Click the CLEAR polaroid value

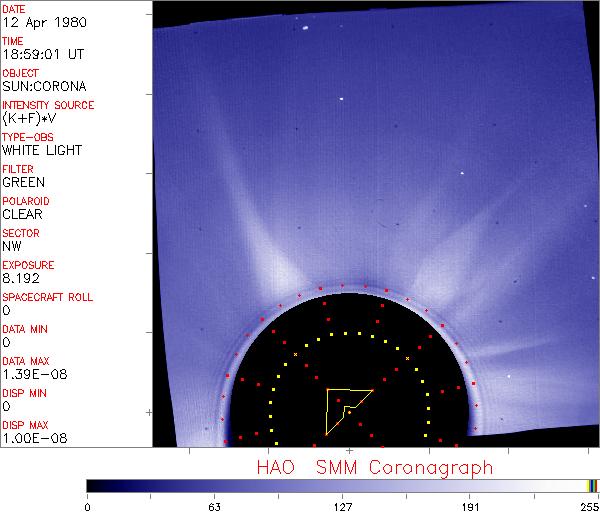(23, 214)
